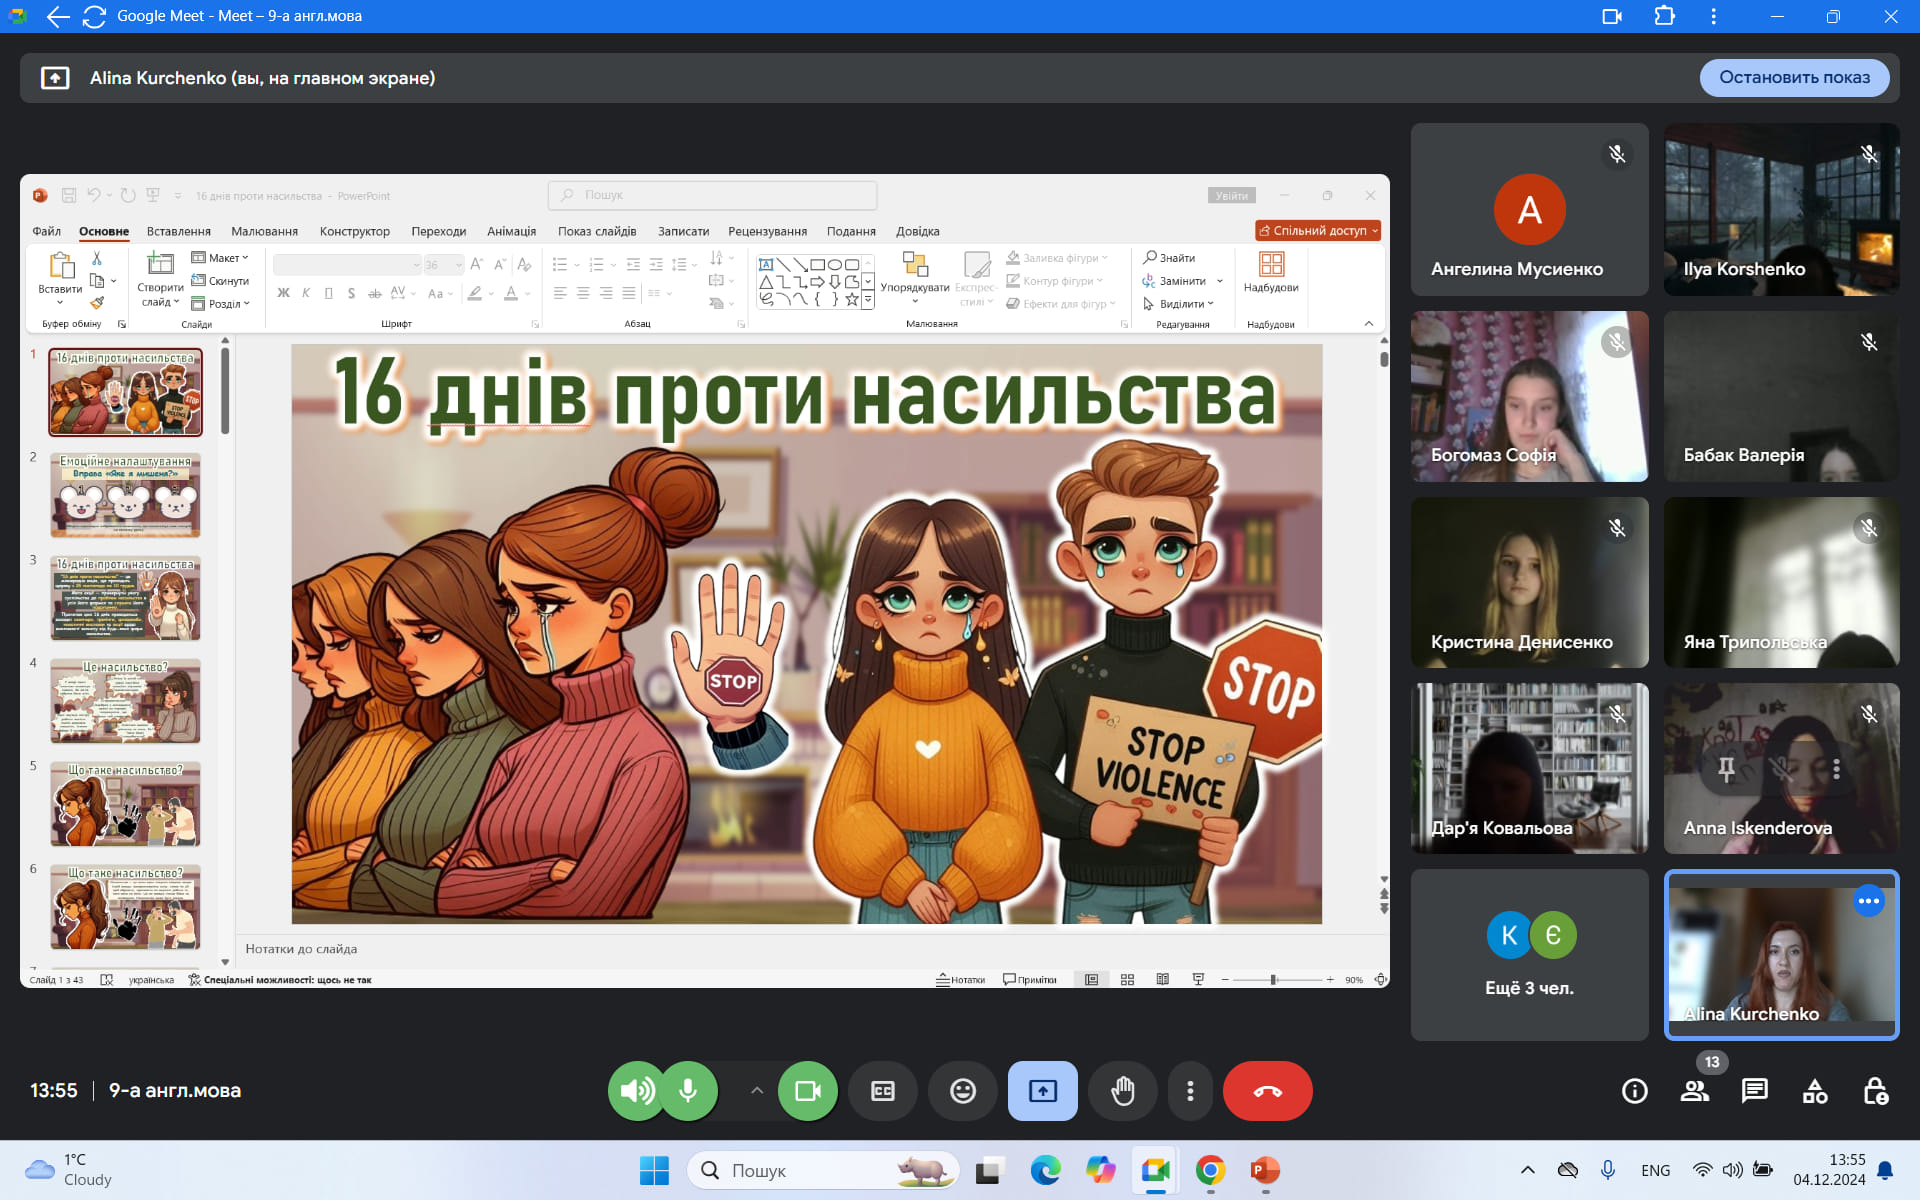This screenshot has width=1920, height=1200.
Task: Expand audio settings chevron next to microphone
Action: click(x=757, y=1090)
